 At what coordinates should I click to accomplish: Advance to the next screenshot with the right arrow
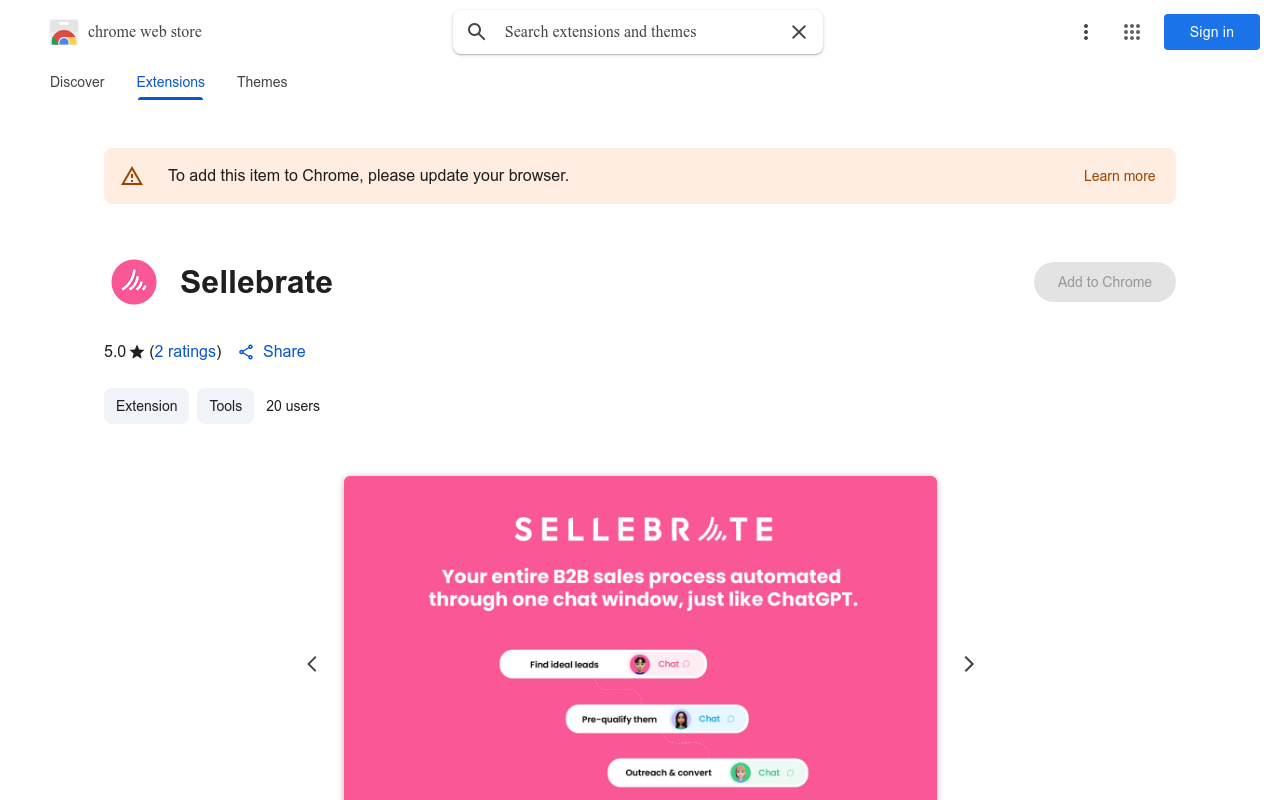click(968, 664)
